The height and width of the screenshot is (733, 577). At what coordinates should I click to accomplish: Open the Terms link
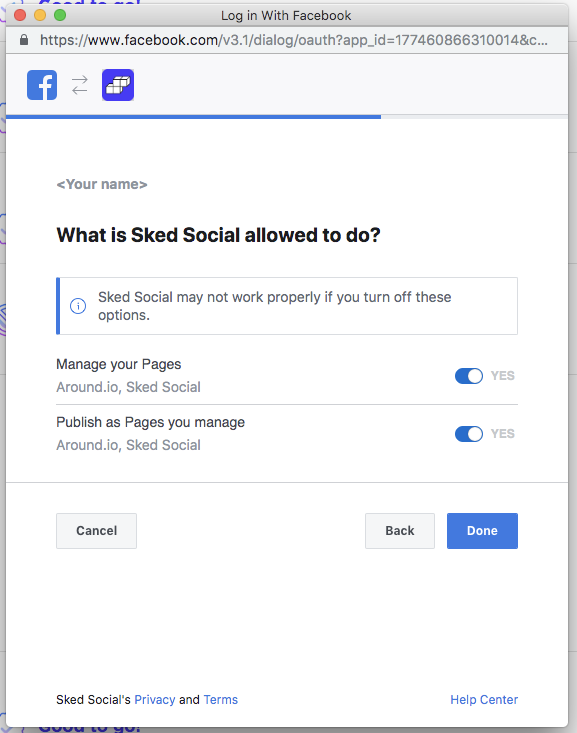point(221,700)
